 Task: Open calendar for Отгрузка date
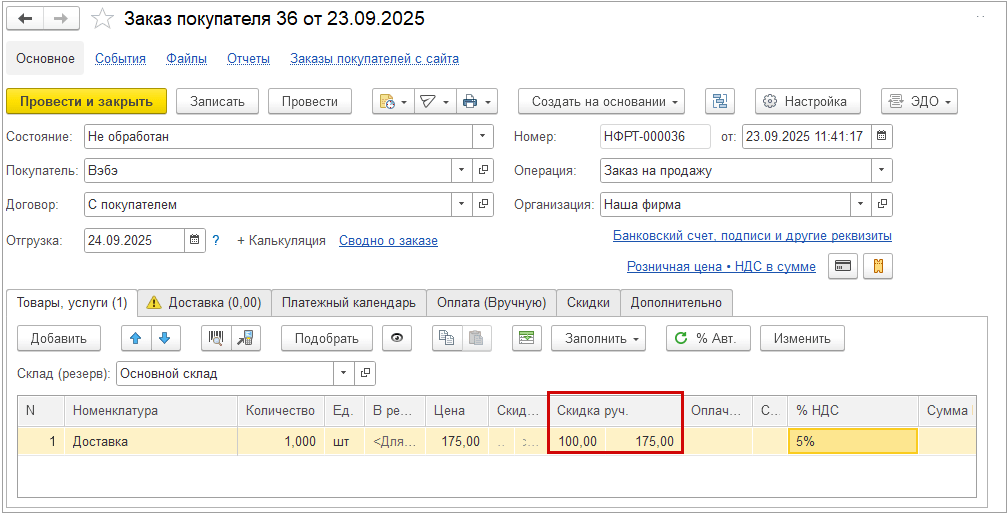pos(195,241)
